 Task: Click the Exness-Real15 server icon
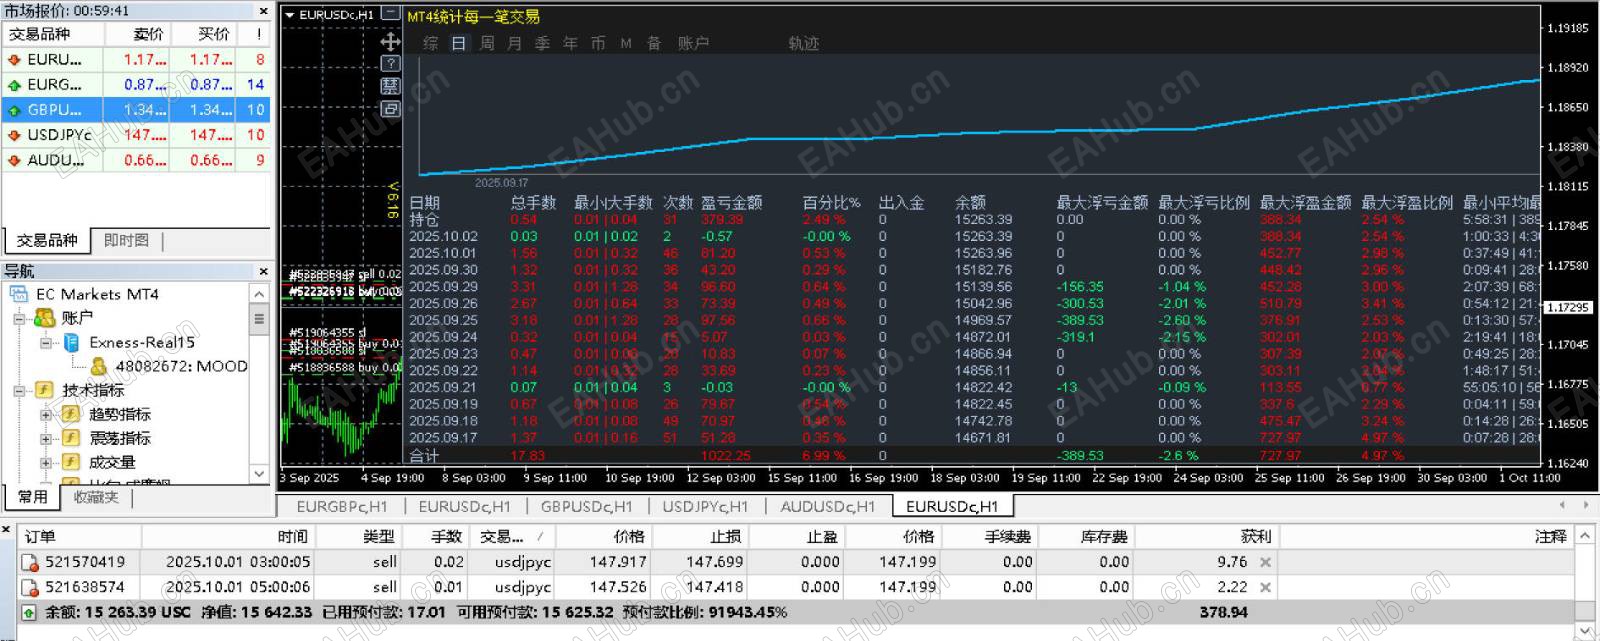click(x=71, y=342)
